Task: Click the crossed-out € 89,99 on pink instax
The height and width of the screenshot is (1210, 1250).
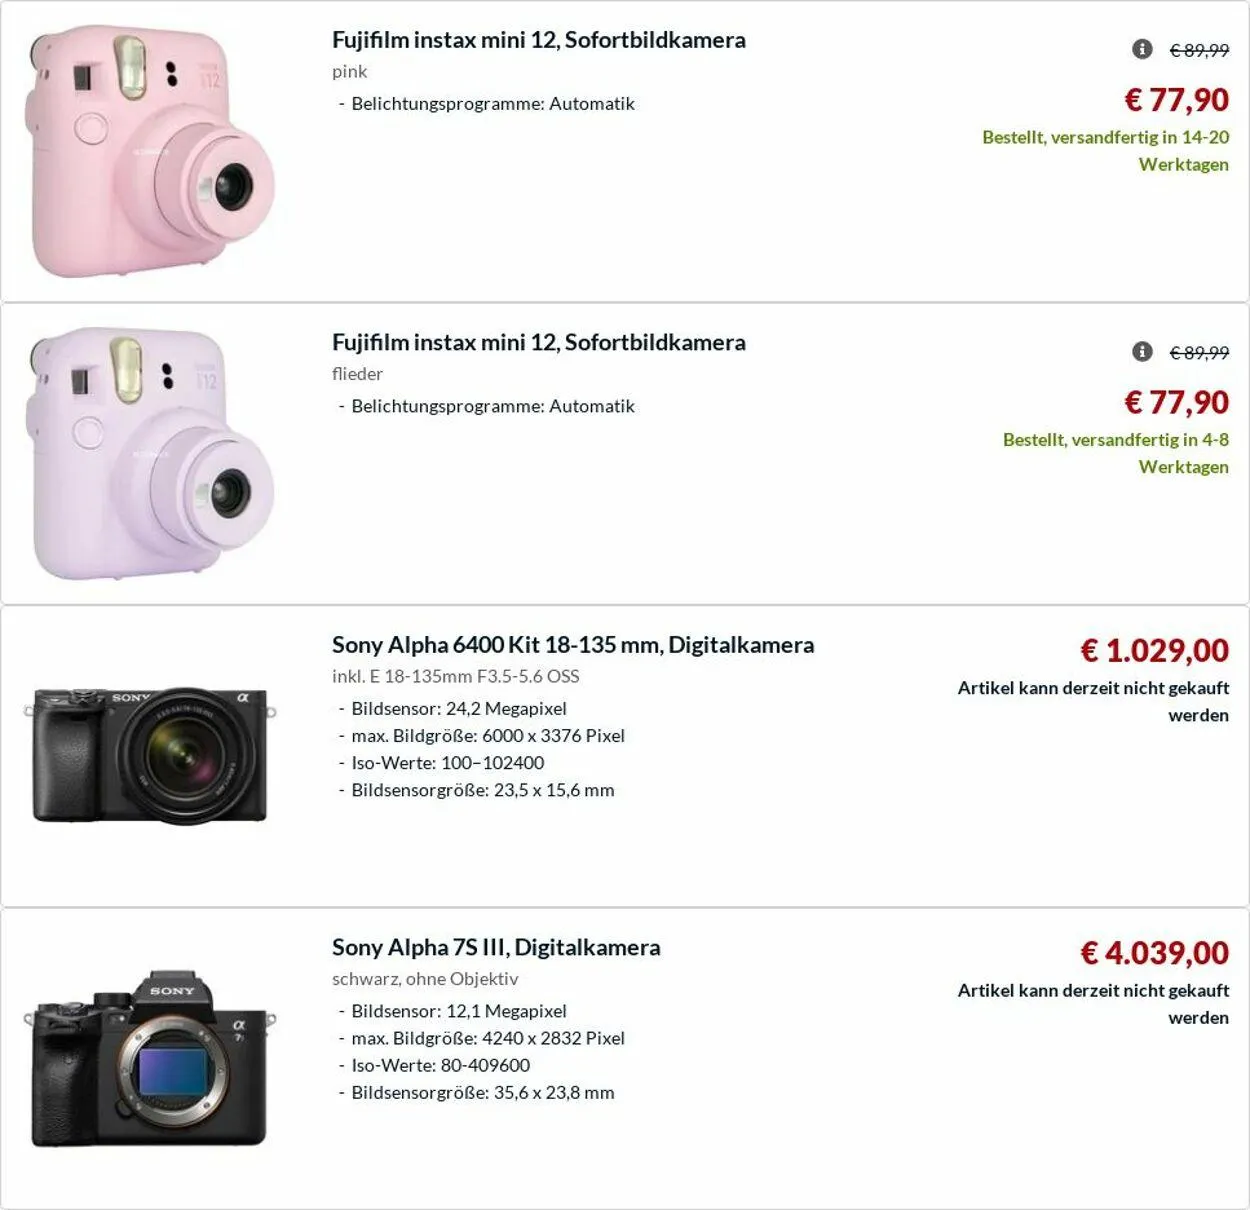Action: [1199, 50]
